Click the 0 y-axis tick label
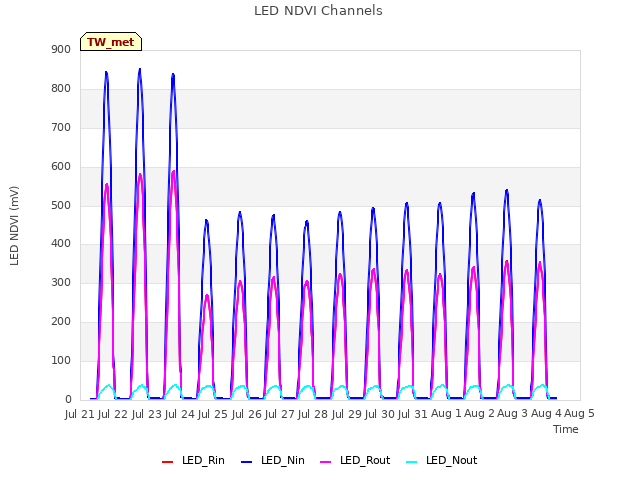This screenshot has width=640, height=480. pyautogui.click(x=68, y=400)
